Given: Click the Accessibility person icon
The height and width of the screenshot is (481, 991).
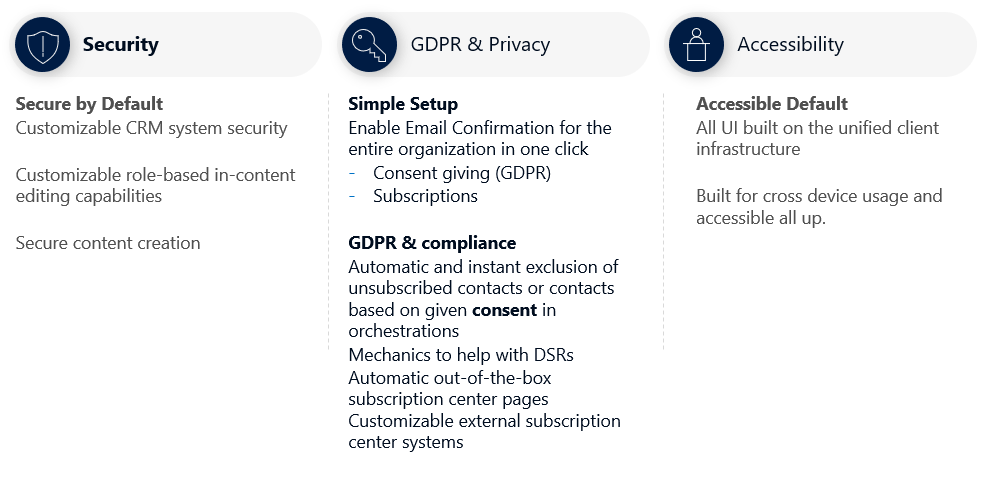Looking at the screenshot, I should click(696, 44).
